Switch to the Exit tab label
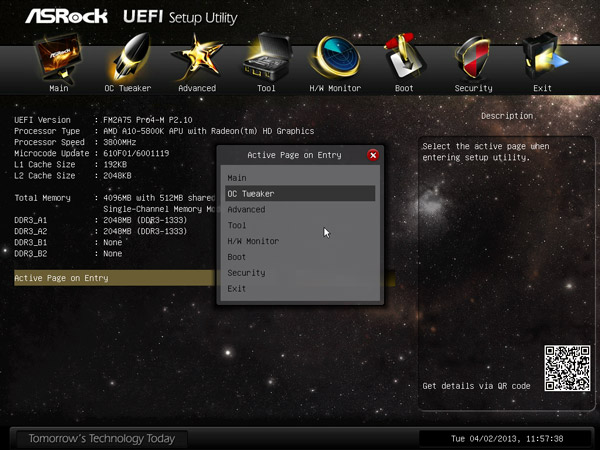The height and width of the screenshot is (450, 600). [x=543, y=88]
